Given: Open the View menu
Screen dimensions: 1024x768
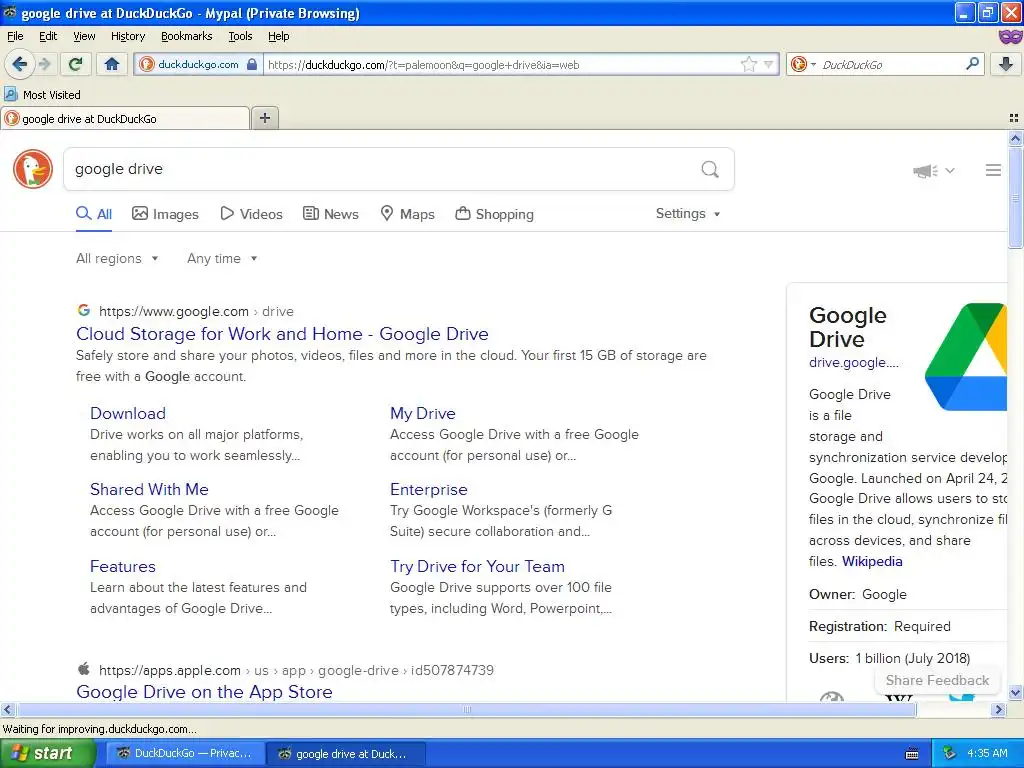Looking at the screenshot, I should [x=84, y=36].
